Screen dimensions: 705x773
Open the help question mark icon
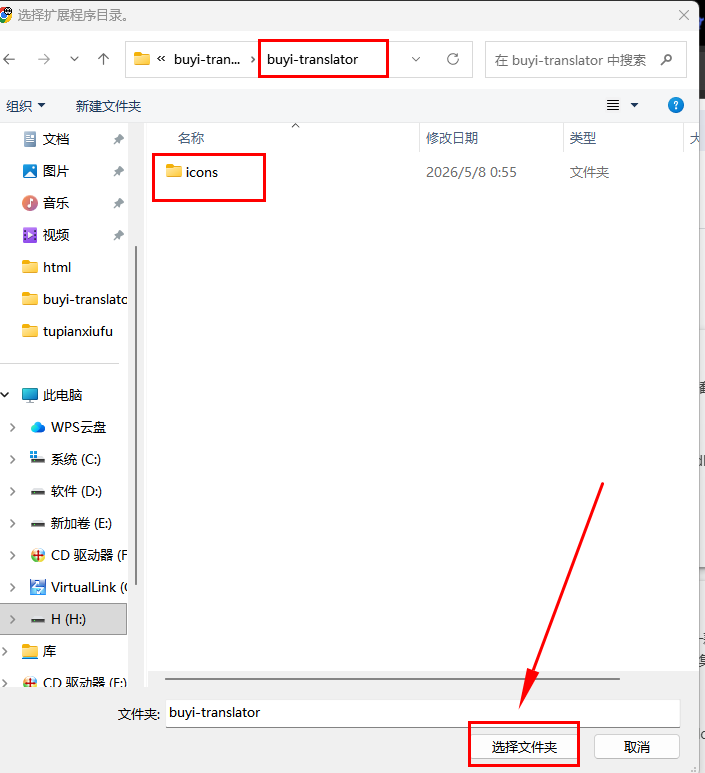coord(675,105)
